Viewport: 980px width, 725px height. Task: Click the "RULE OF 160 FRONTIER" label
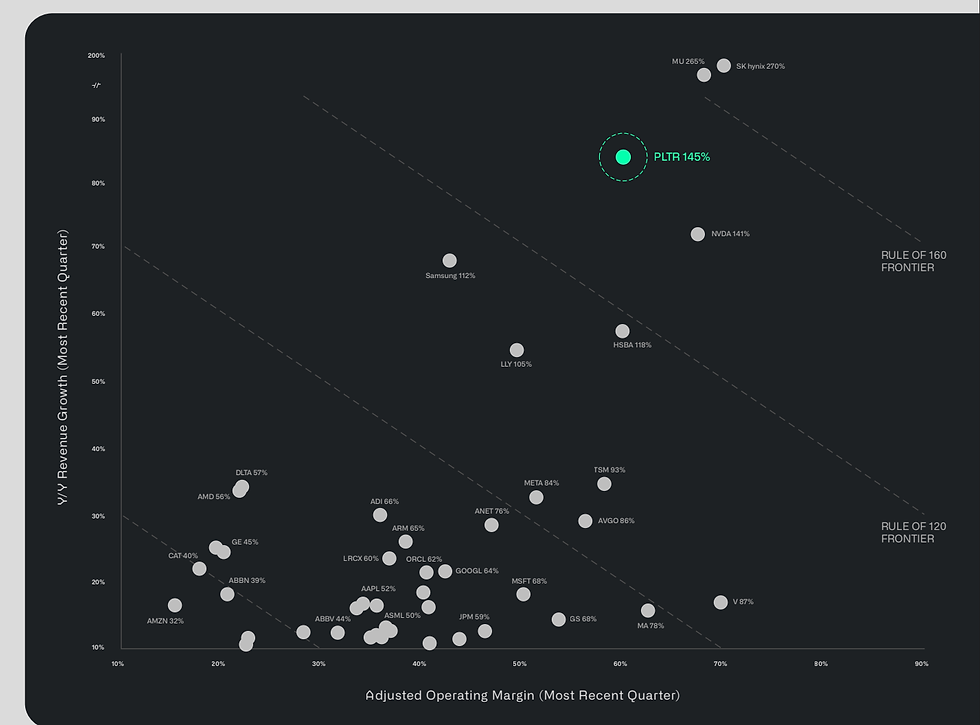(914, 261)
